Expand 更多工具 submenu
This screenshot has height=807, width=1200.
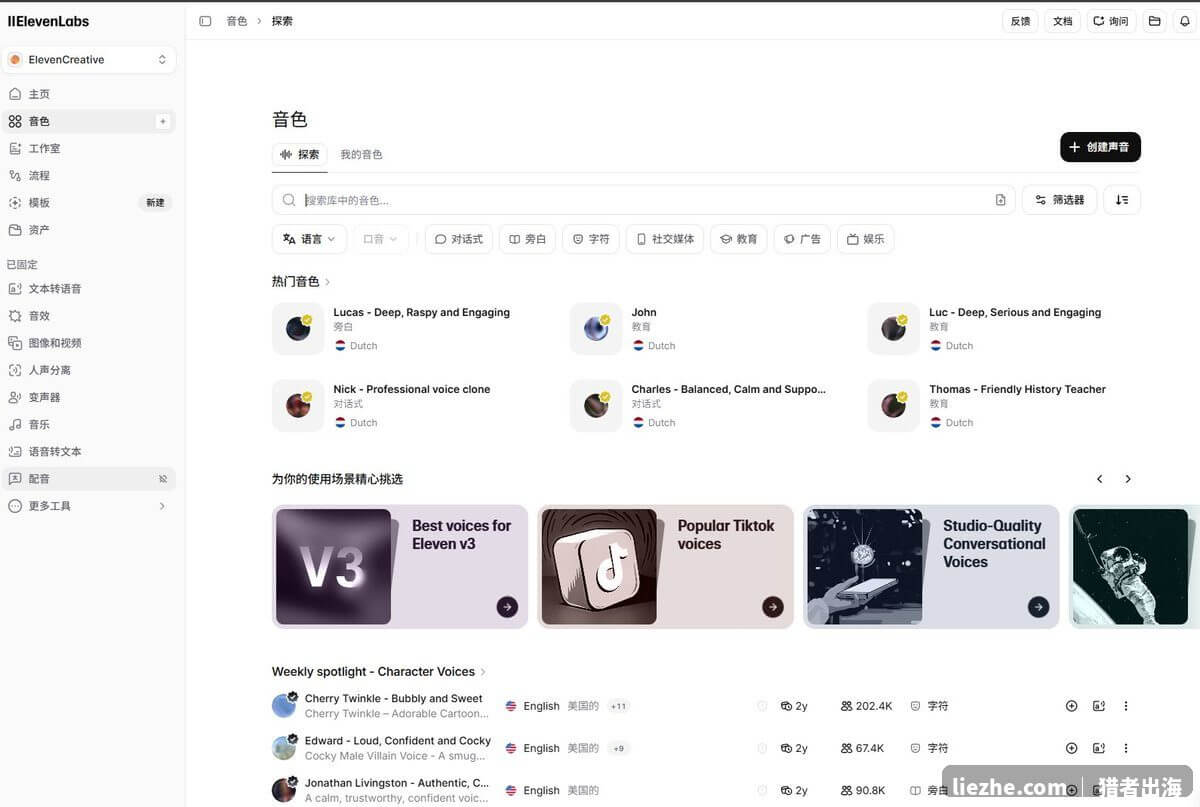[88, 506]
